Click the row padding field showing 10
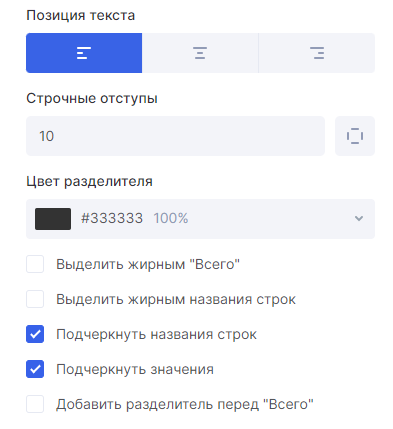 coord(175,136)
